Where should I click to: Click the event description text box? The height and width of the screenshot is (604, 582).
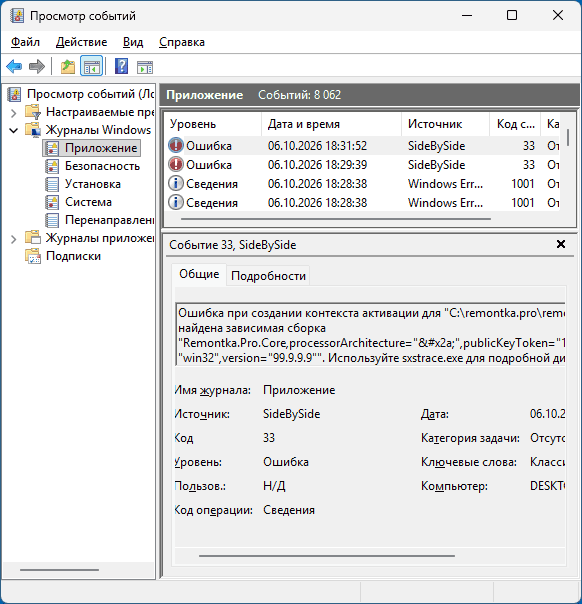371,335
